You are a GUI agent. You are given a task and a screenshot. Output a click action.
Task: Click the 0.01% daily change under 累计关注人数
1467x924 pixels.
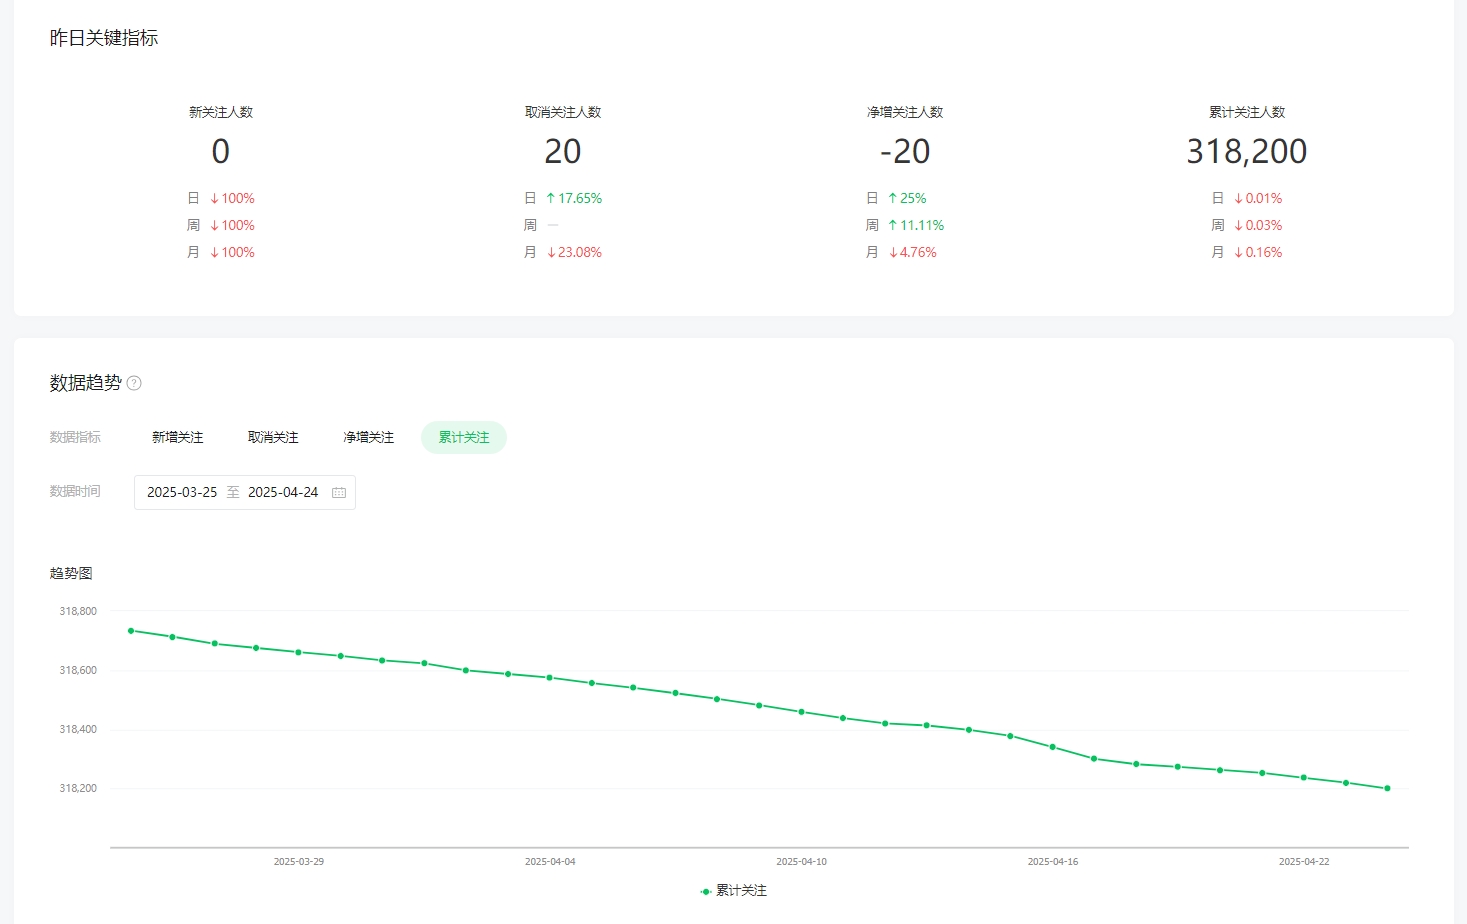click(1258, 198)
